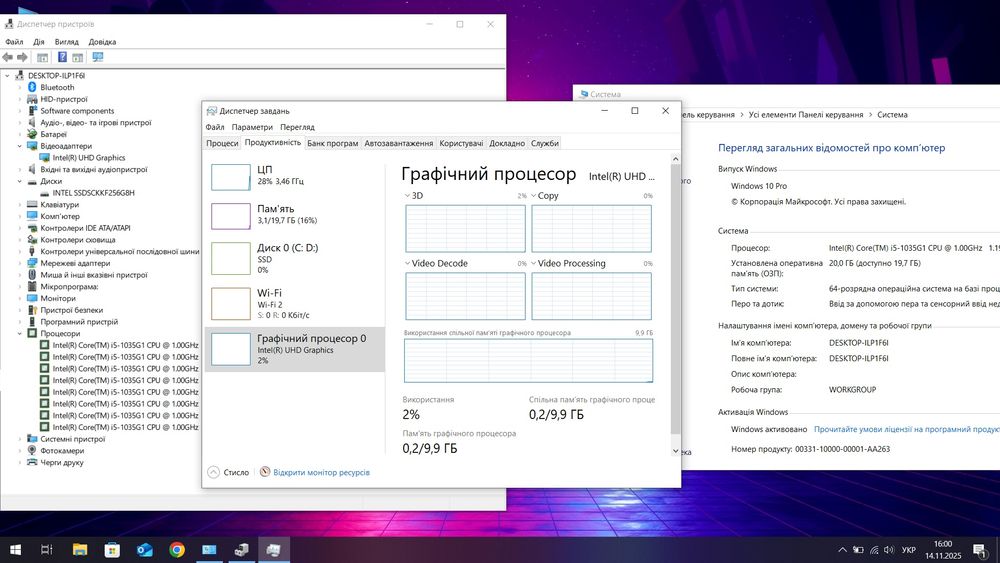This screenshot has height=563, width=1000.
Task: Switch to the Процеси tab
Action: (x=222, y=143)
